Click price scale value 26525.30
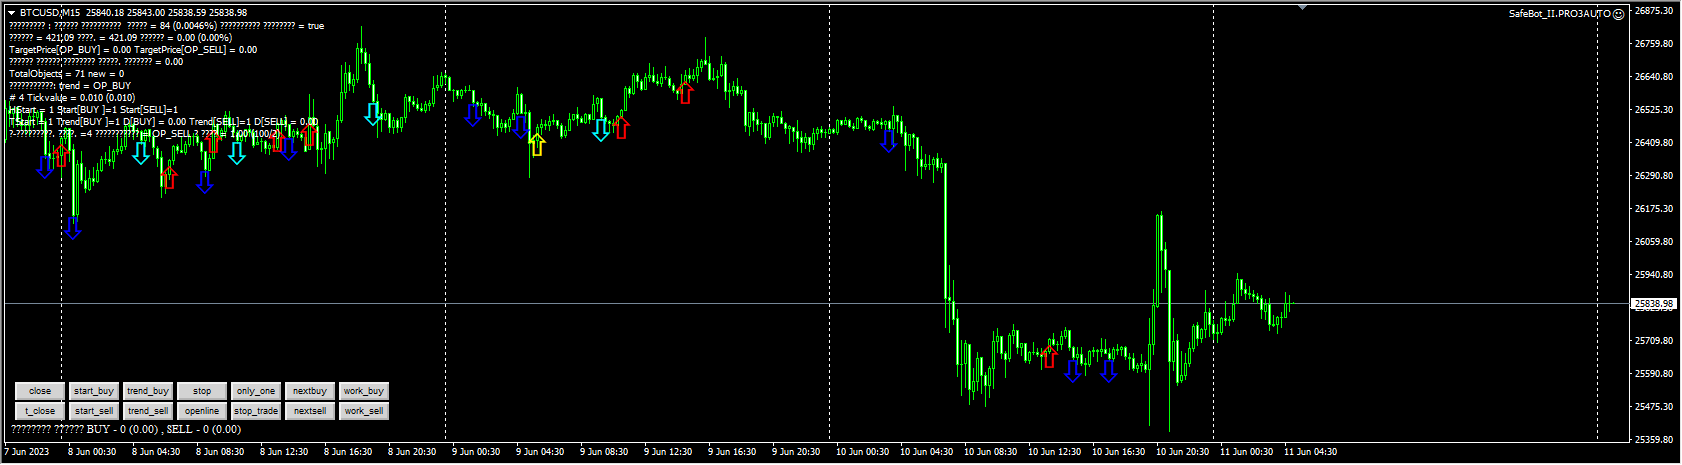This screenshot has height=465, width=1682. click(x=1654, y=110)
